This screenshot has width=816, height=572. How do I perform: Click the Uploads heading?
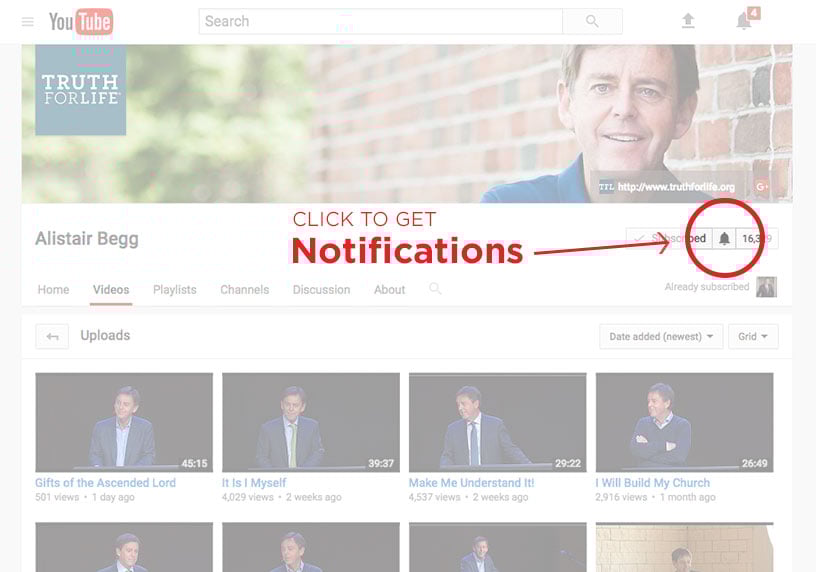pos(105,336)
